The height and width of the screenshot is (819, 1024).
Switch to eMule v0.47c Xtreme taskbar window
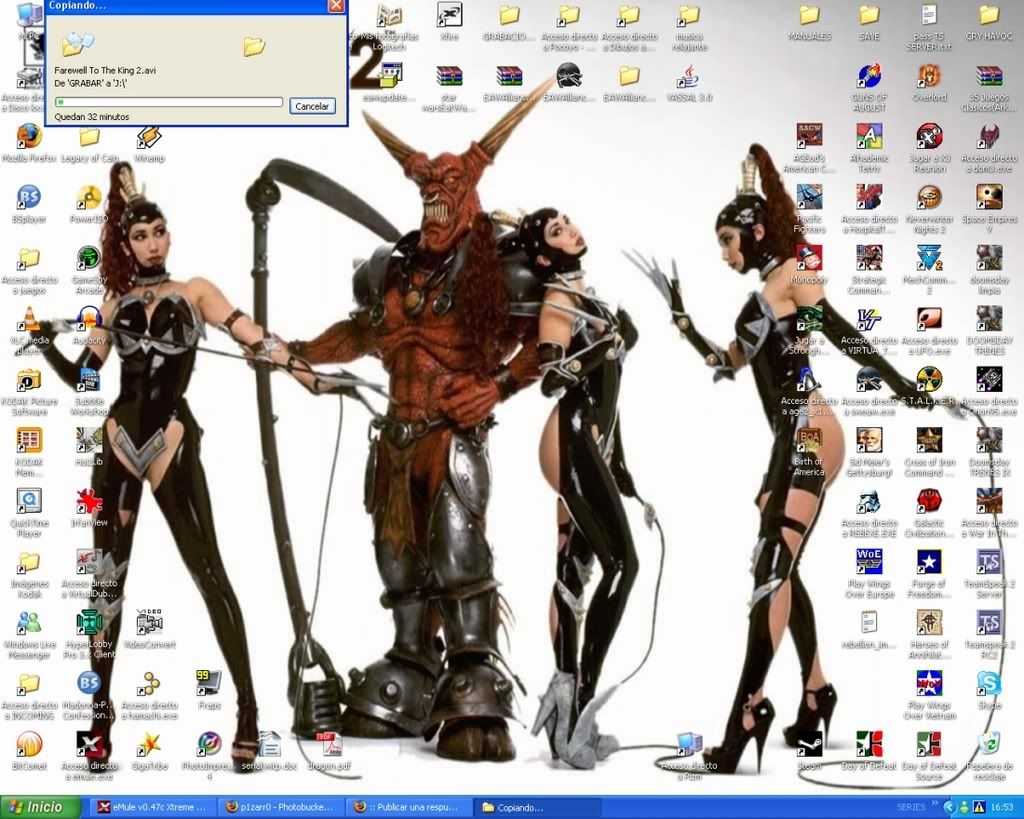point(152,807)
